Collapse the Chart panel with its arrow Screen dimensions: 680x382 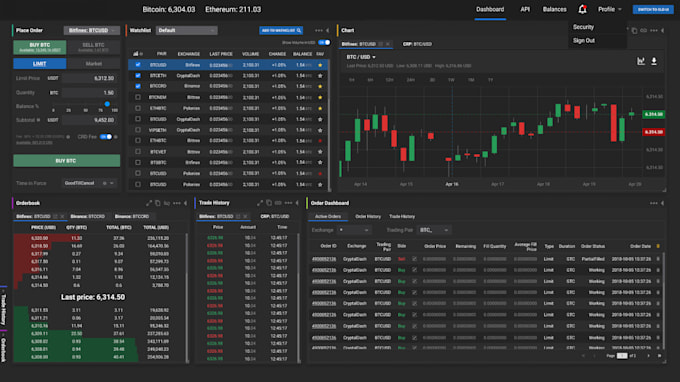coord(663,30)
